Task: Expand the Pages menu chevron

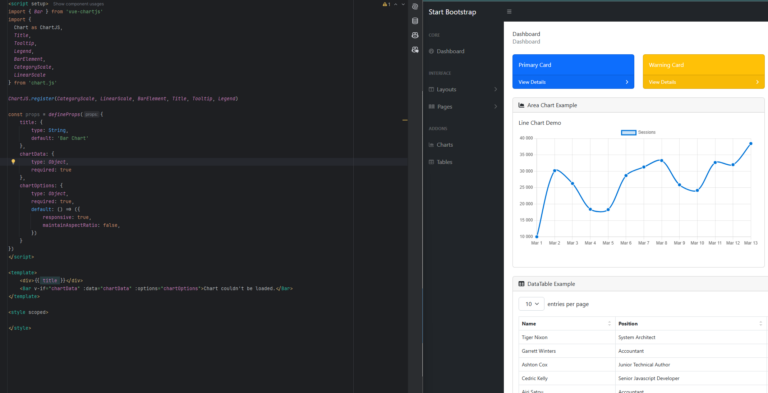Action: click(495, 106)
